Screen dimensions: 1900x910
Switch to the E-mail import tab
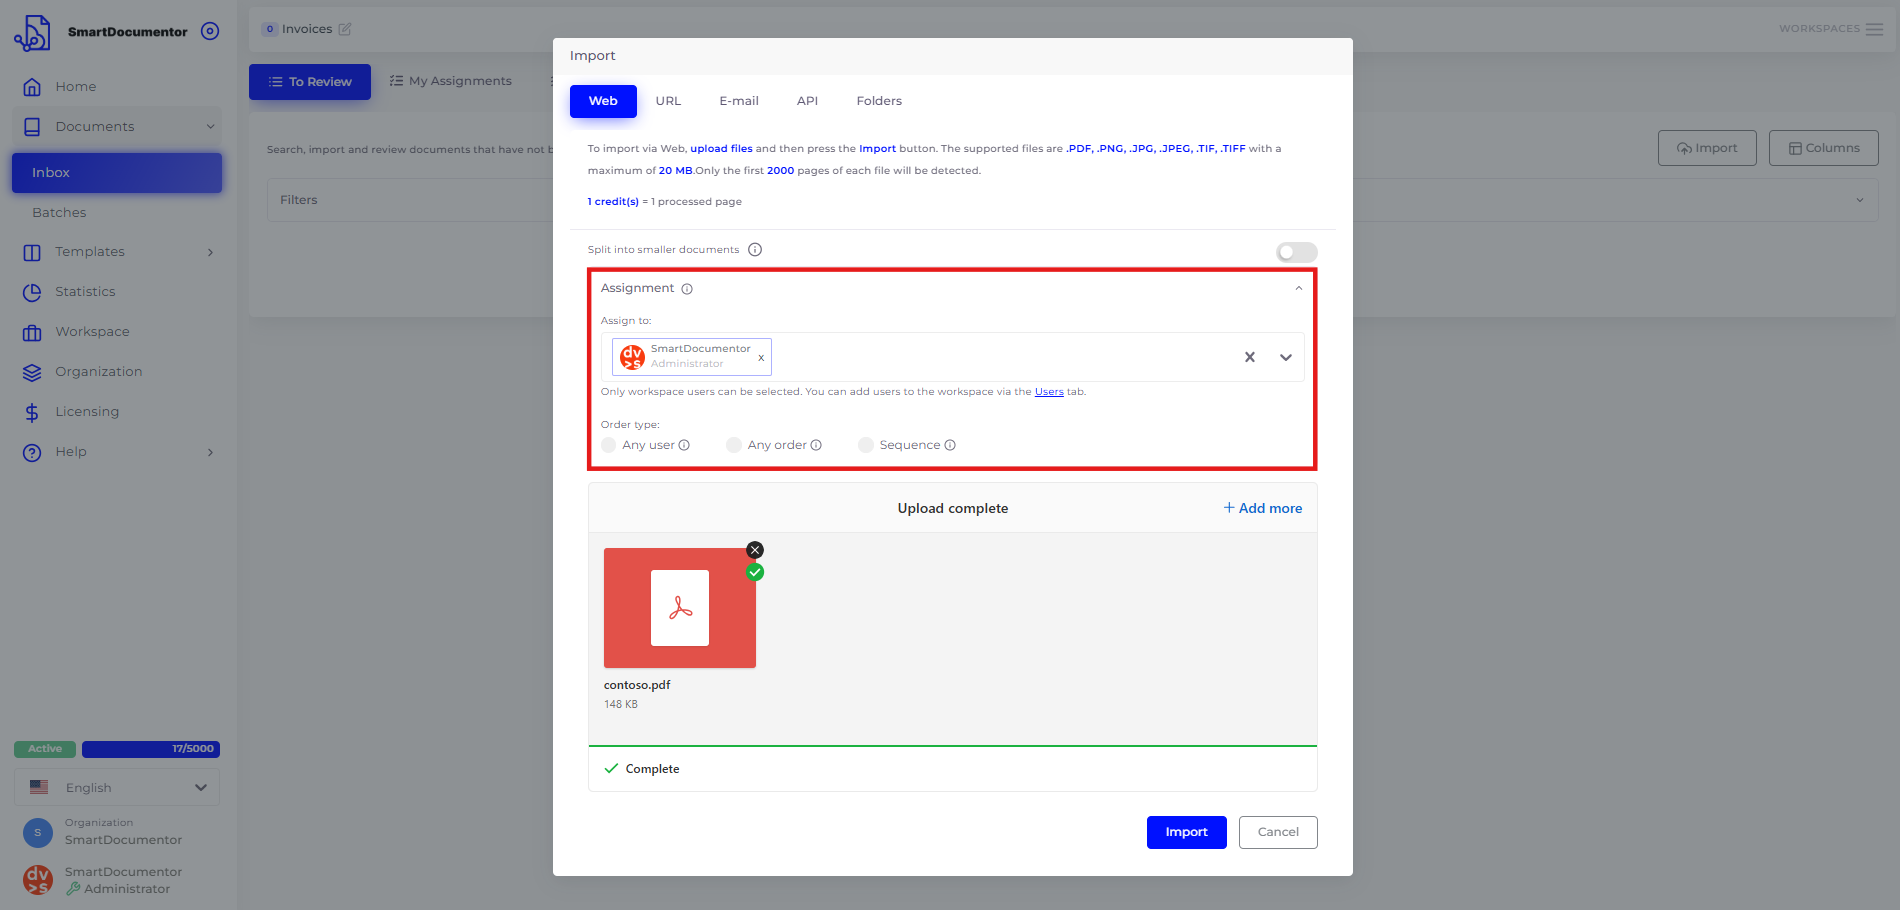point(739,101)
